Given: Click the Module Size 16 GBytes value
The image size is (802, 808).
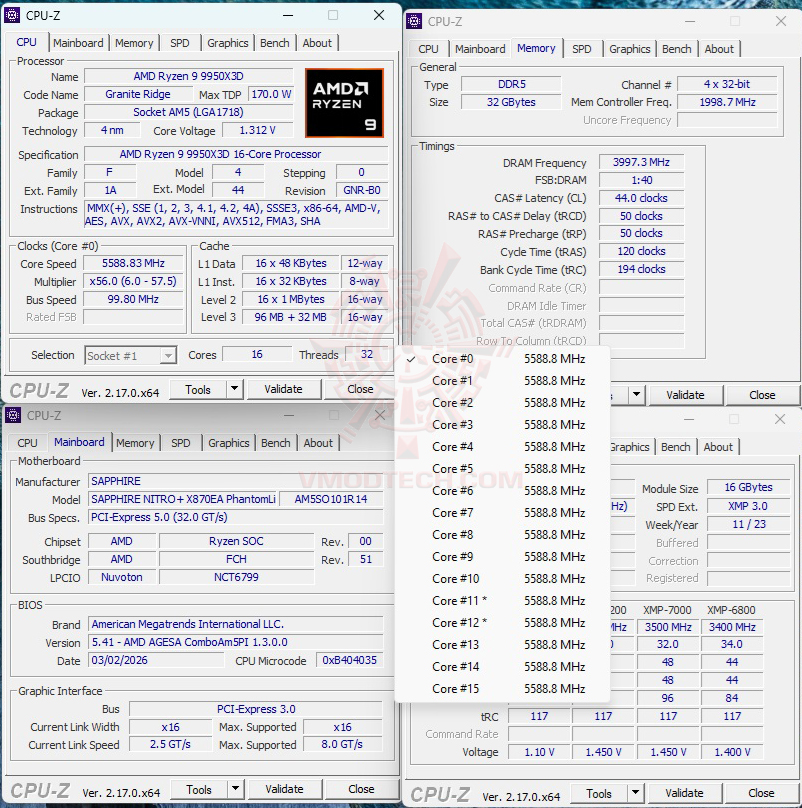Looking at the screenshot, I should (748, 487).
